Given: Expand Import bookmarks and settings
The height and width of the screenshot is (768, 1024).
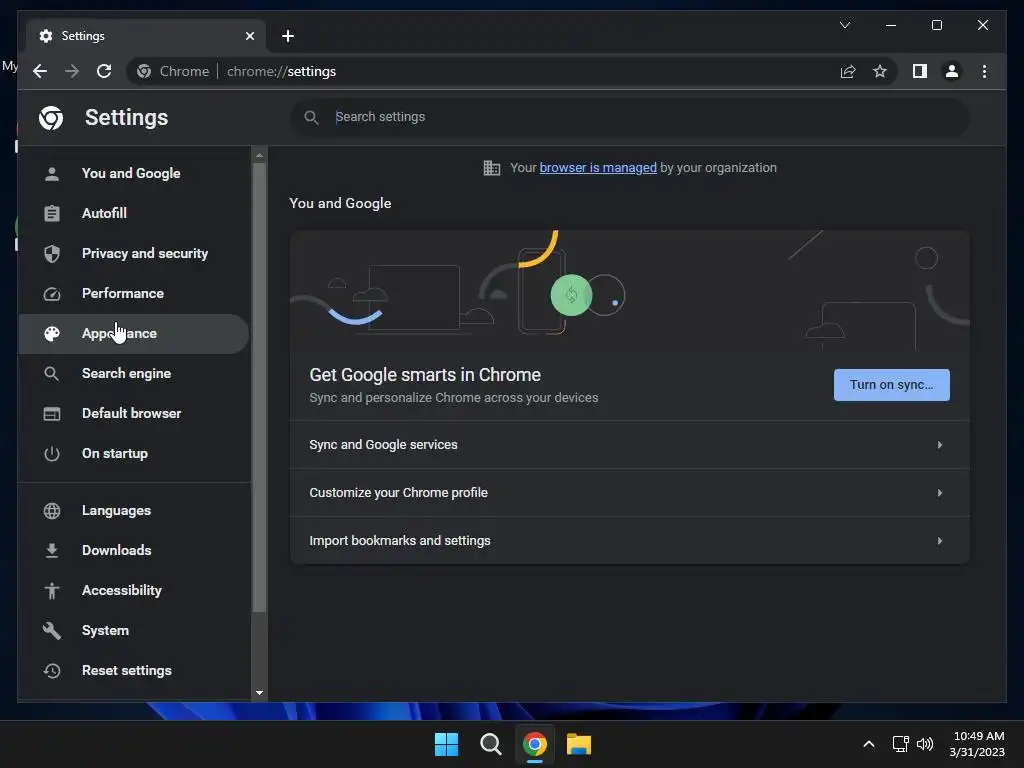Looking at the screenshot, I should coord(630,541).
